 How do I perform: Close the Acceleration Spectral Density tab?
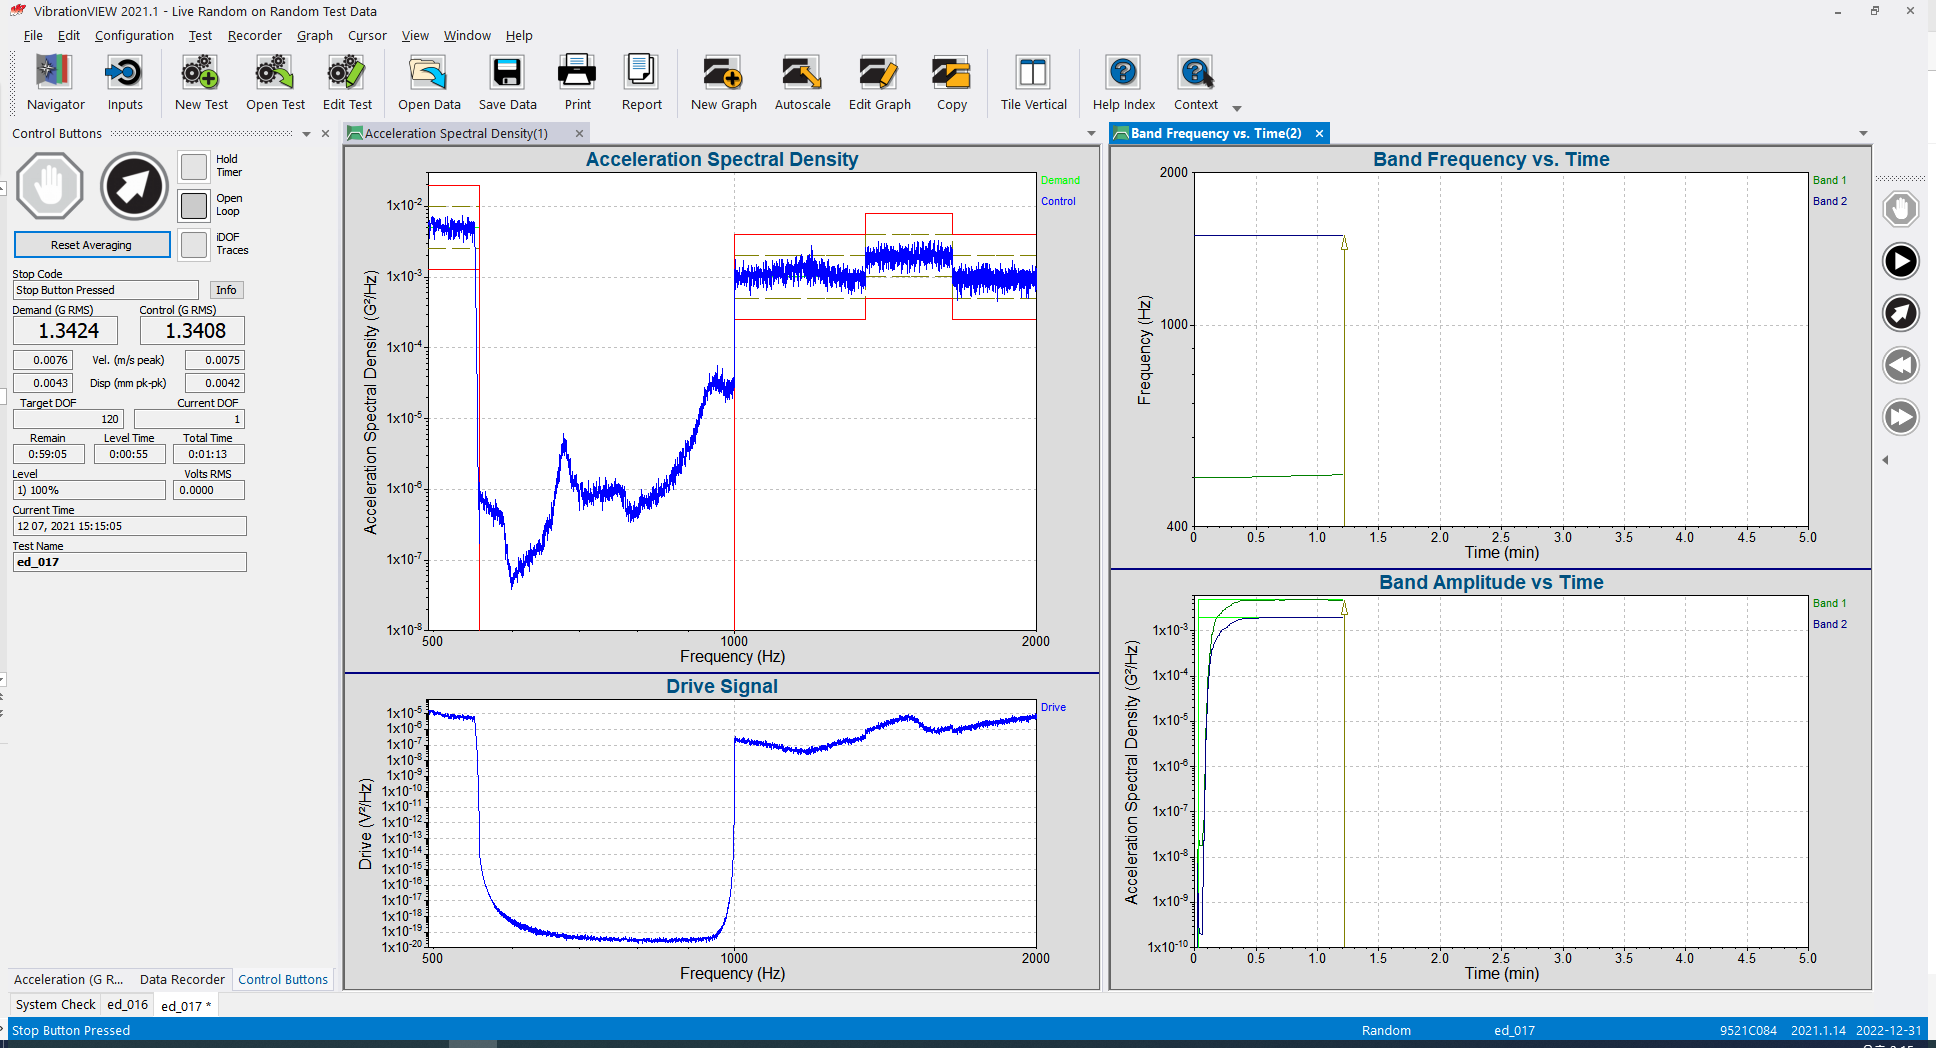[579, 134]
